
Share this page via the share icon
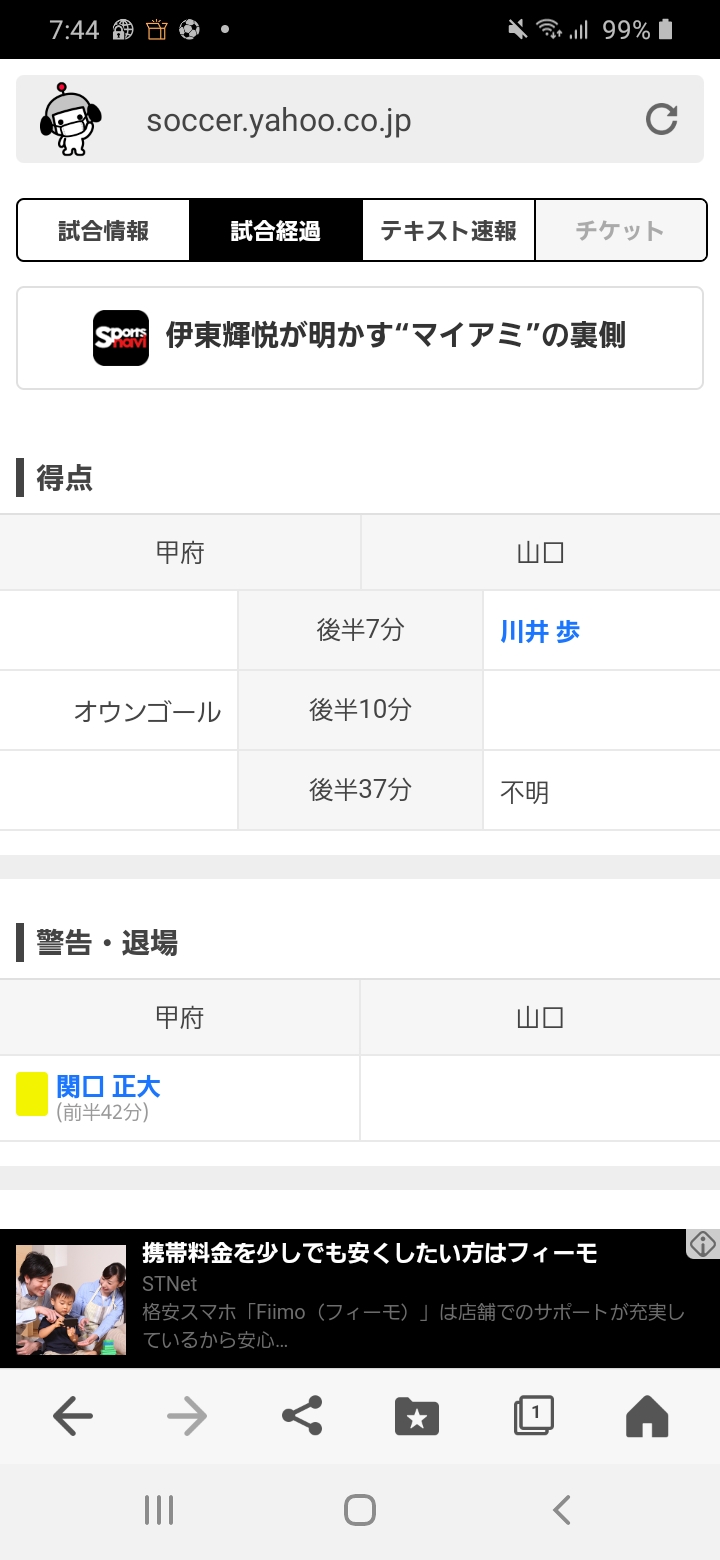(302, 1415)
